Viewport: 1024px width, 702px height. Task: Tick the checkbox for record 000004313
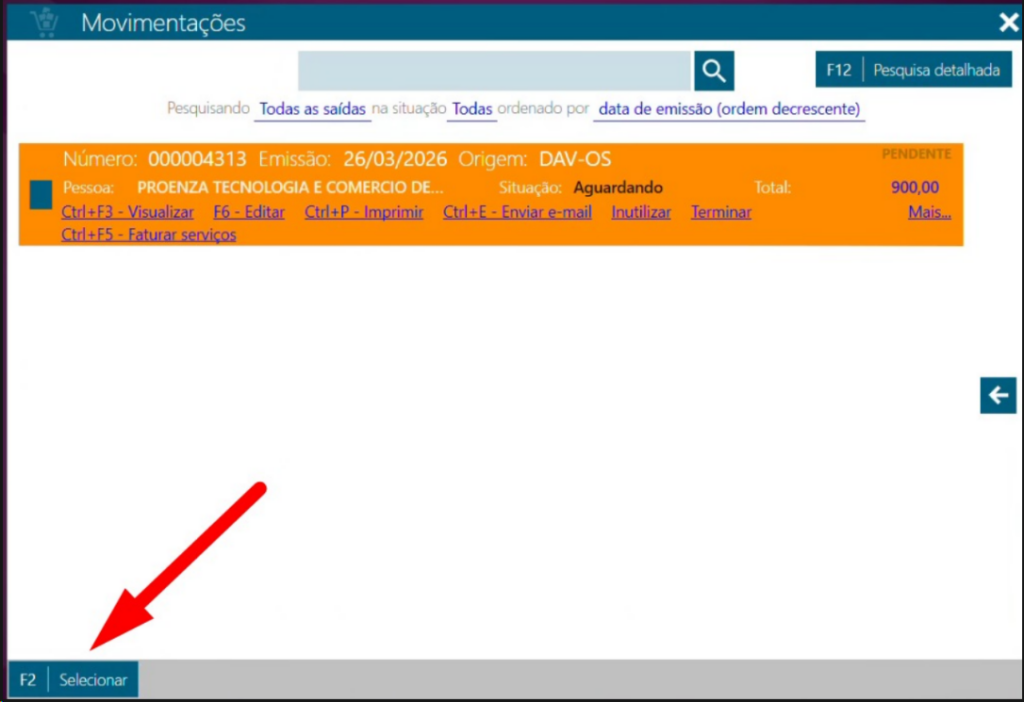(41, 194)
